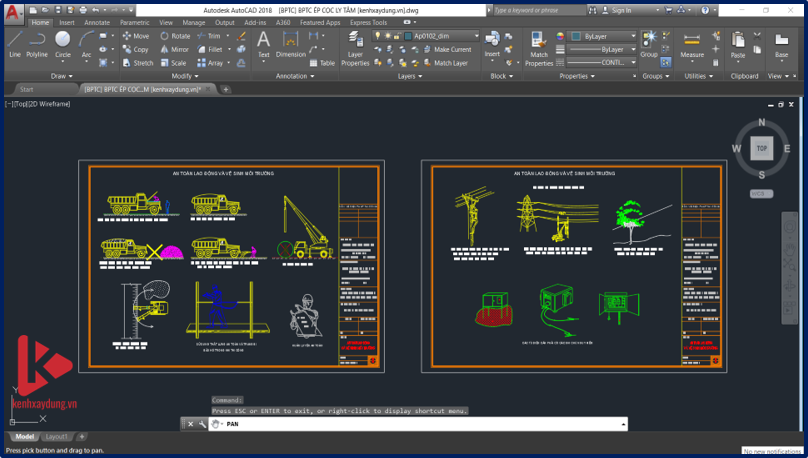Open the Layout1 tab
808x458 pixels.
57,437
